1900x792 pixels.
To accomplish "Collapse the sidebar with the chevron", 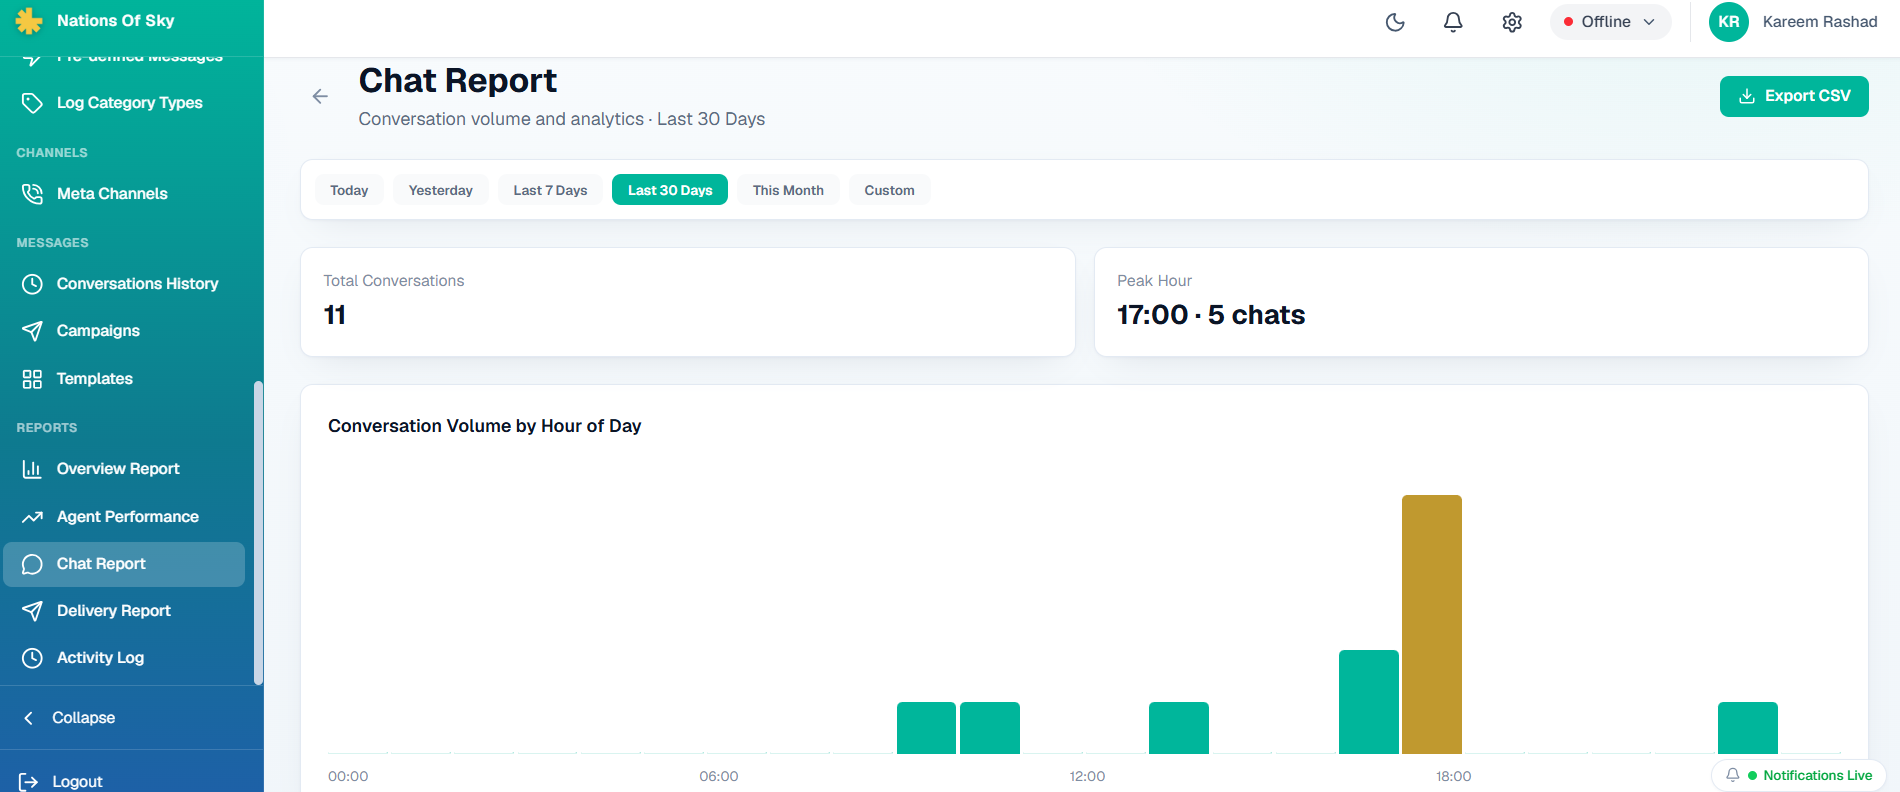I will 29,718.
